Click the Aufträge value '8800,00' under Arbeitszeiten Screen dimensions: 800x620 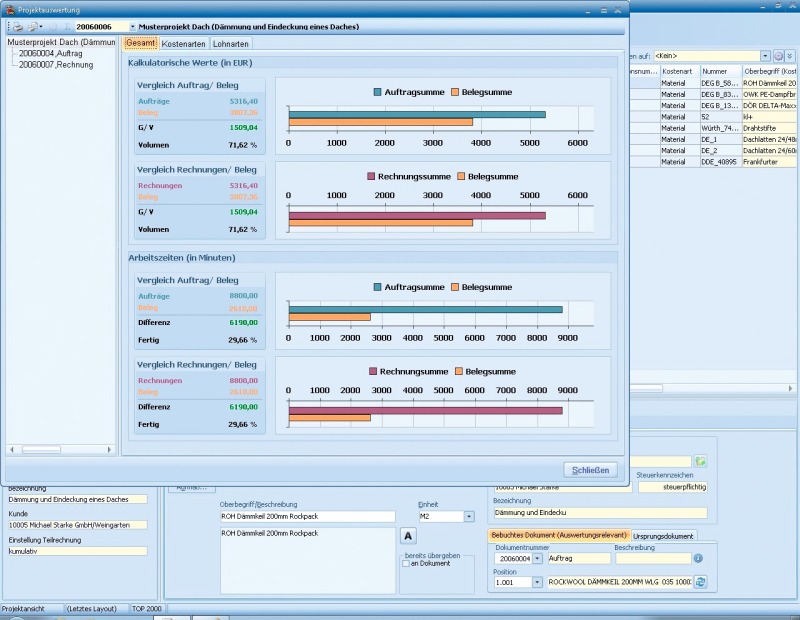(x=243, y=296)
